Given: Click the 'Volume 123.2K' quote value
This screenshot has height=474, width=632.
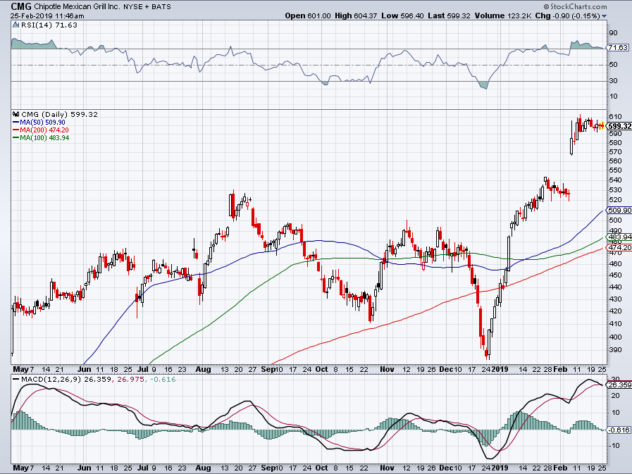Looking at the screenshot, I should (x=503, y=16).
